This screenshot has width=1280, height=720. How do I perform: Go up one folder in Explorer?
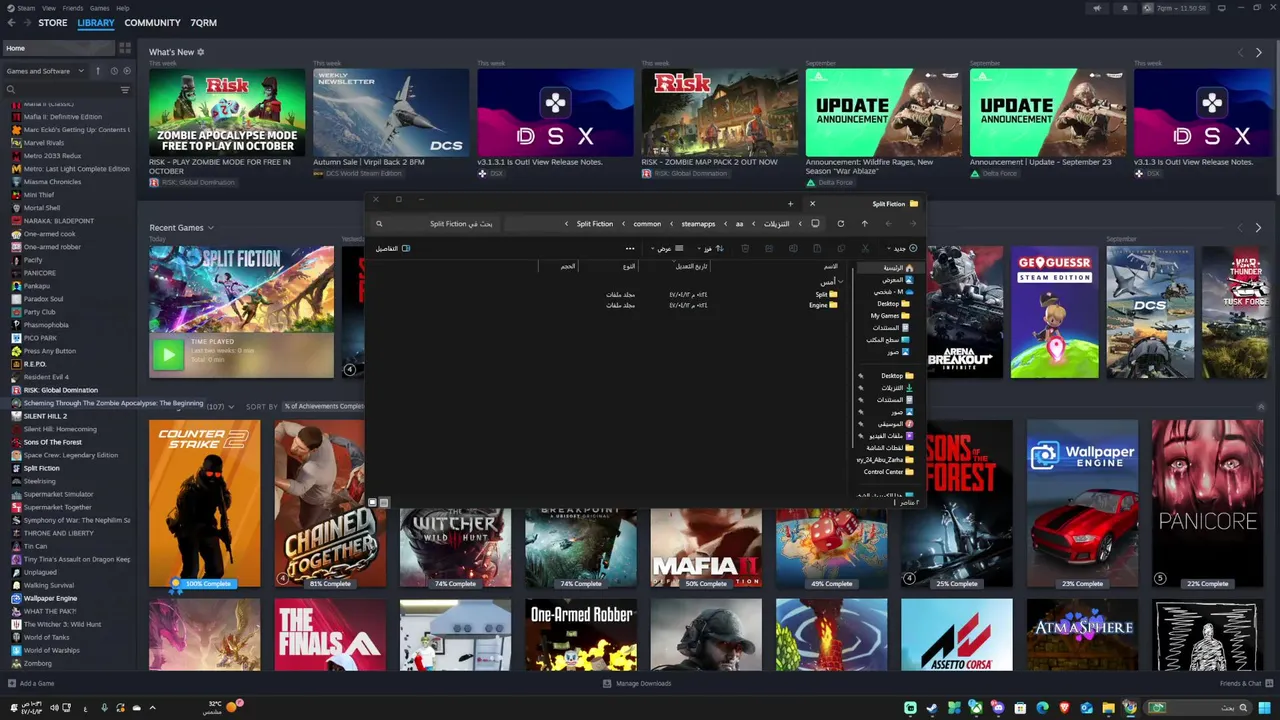(x=864, y=224)
